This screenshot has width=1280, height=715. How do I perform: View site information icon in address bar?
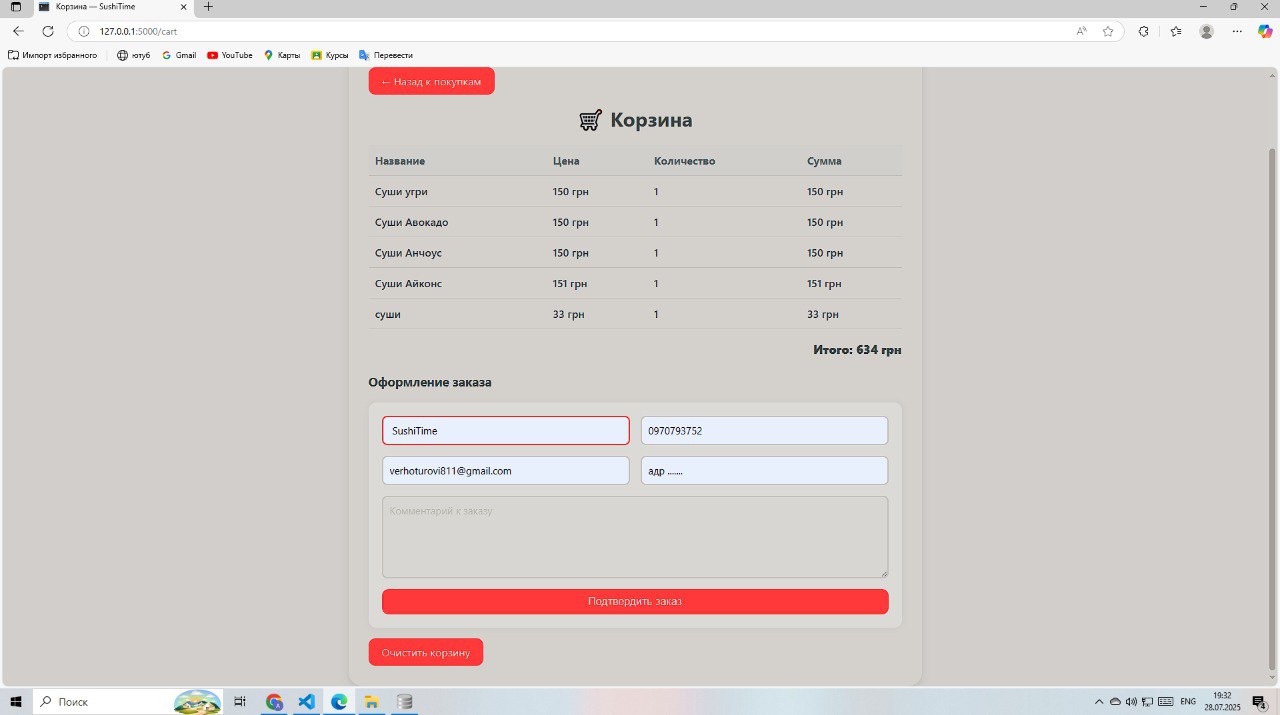click(x=84, y=31)
